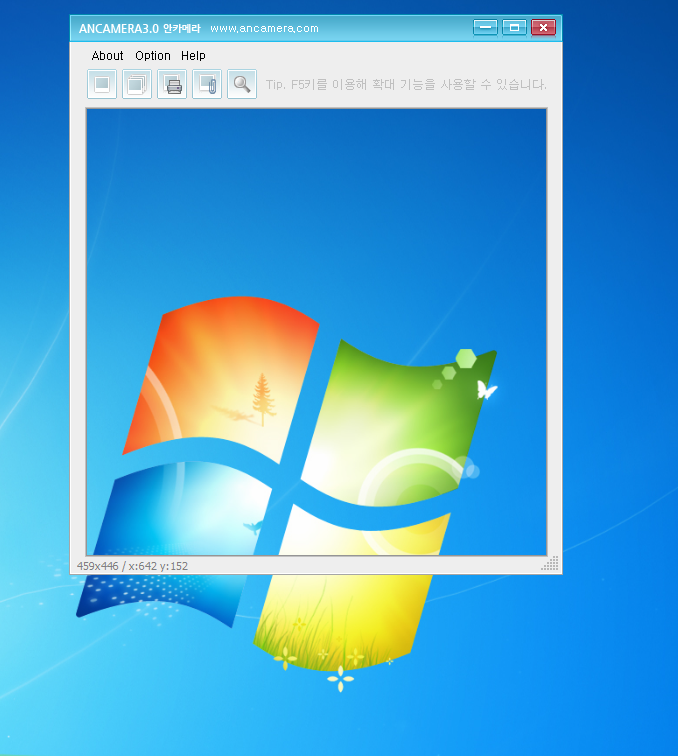Activate the magnifier zoom tool
Image resolution: width=678 pixels, height=756 pixels.
pyautogui.click(x=242, y=84)
